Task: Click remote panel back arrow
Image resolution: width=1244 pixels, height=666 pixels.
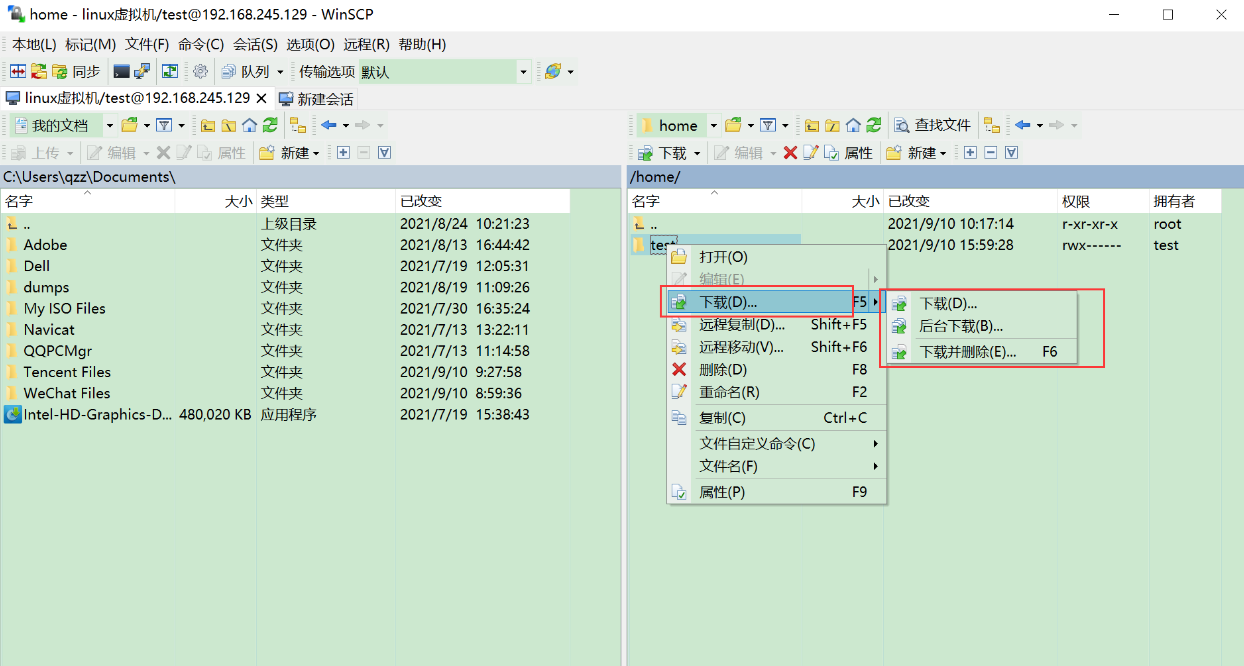Action: 1022,125
